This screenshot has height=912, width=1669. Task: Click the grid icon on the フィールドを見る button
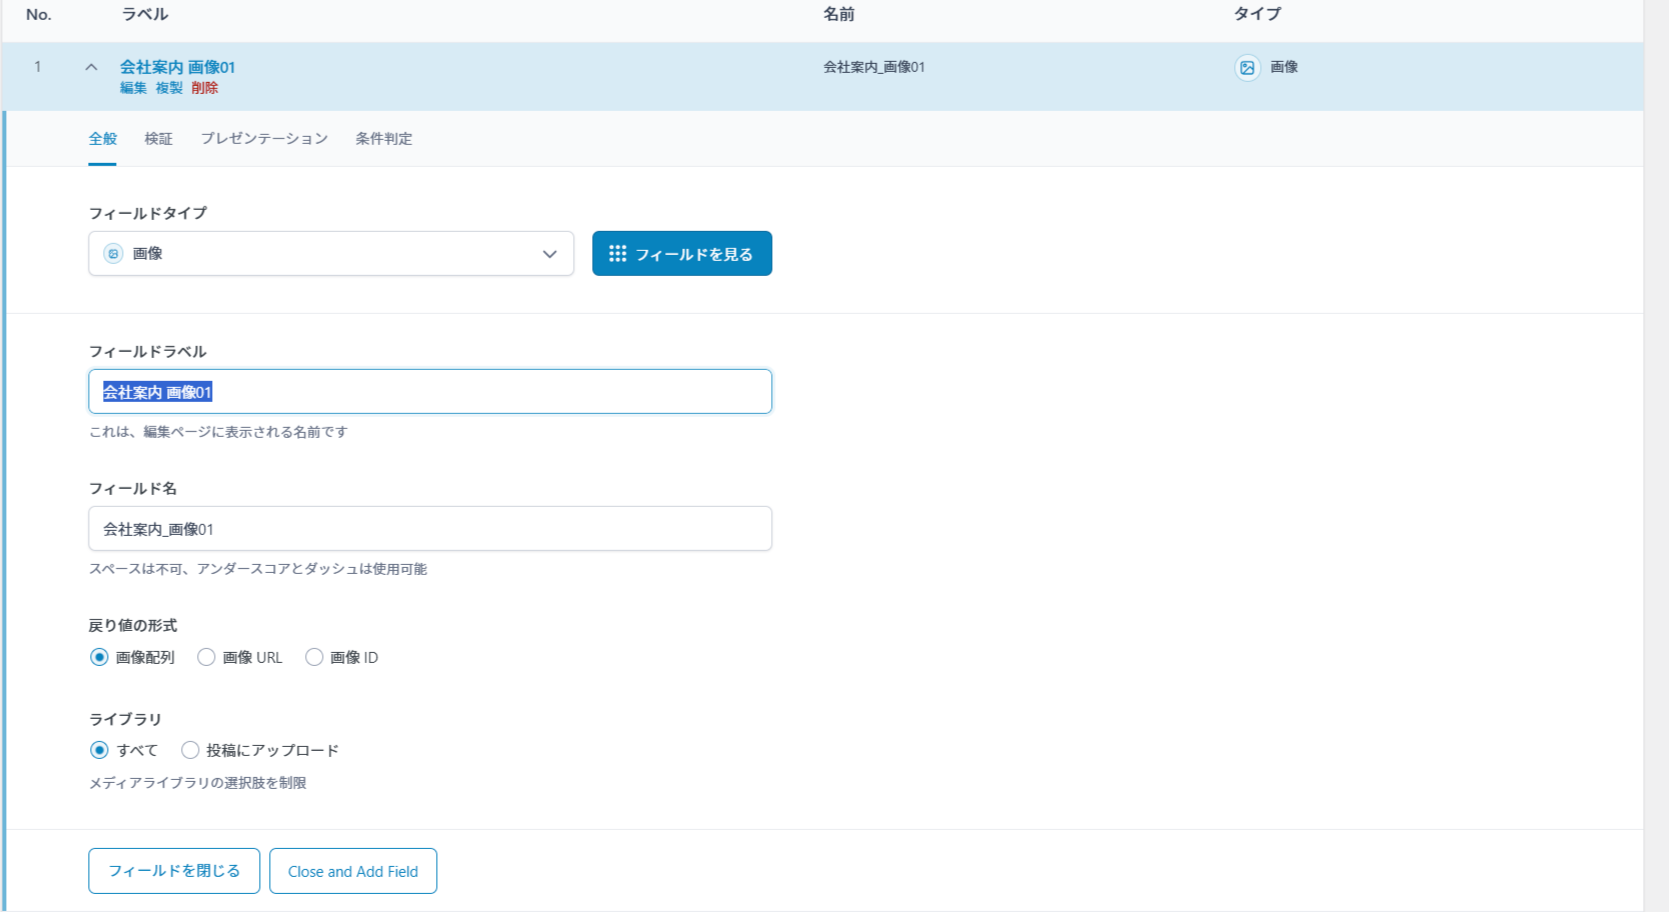pyautogui.click(x=617, y=254)
